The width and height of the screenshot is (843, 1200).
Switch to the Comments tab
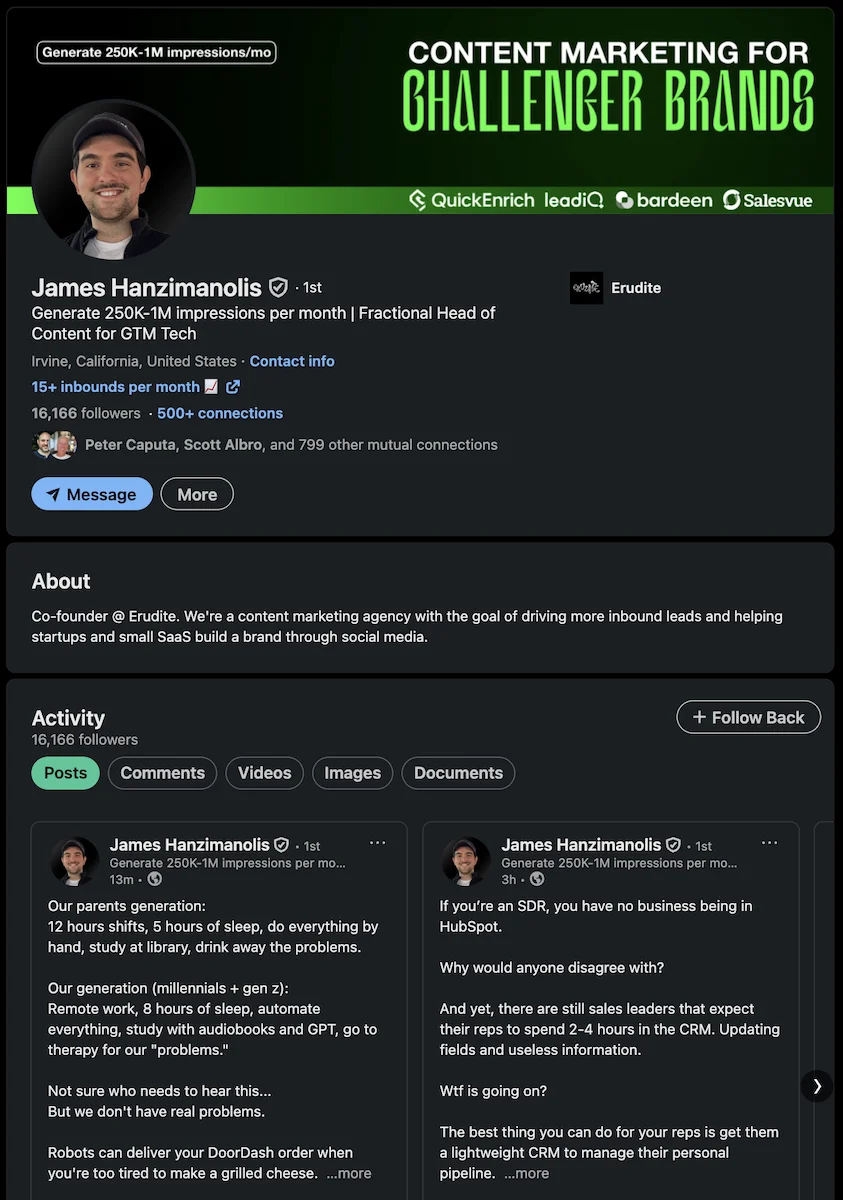point(162,772)
